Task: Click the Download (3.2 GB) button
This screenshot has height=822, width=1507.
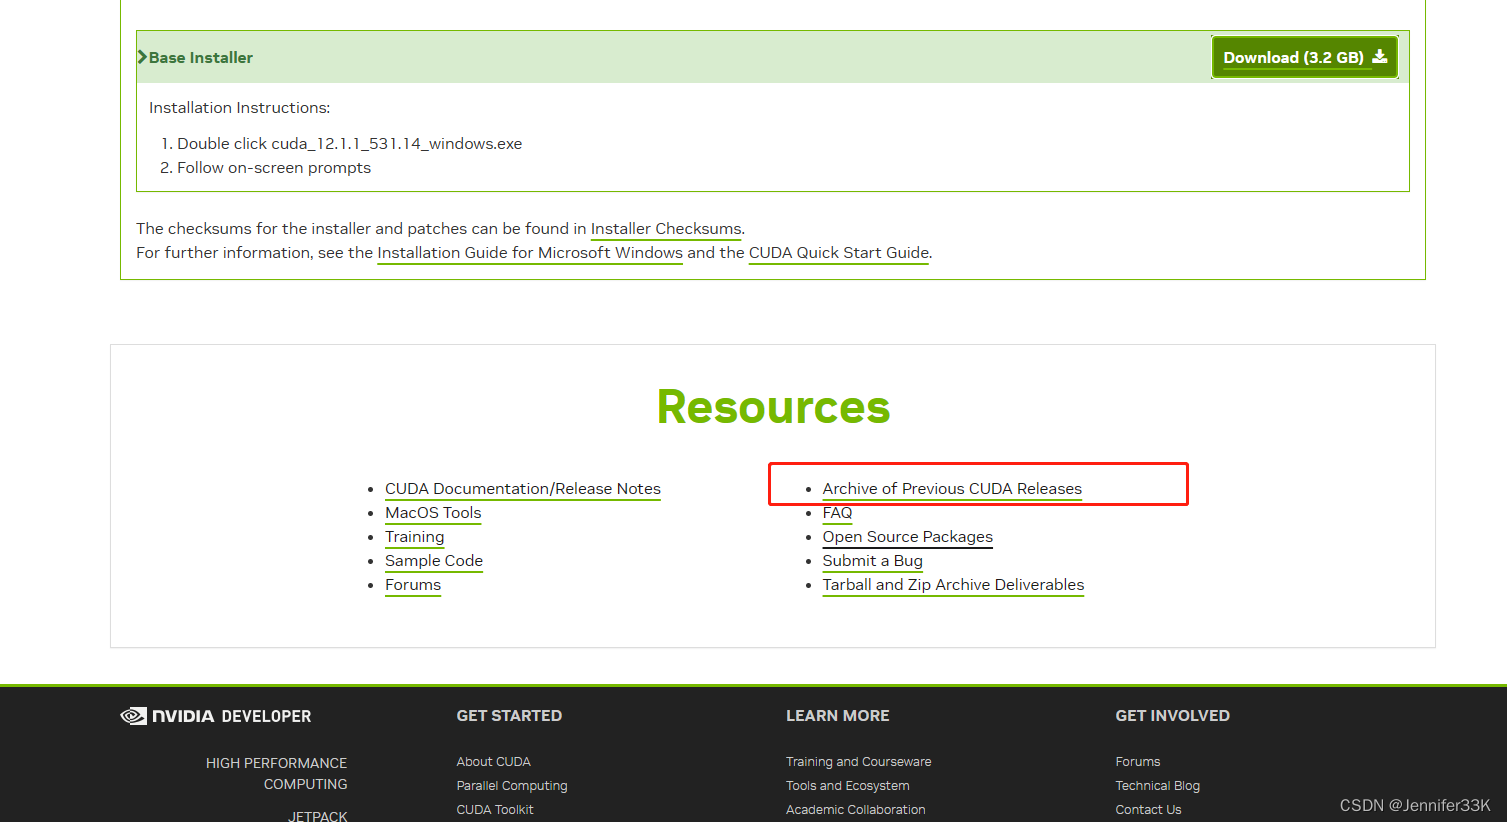Action: 1305,57
